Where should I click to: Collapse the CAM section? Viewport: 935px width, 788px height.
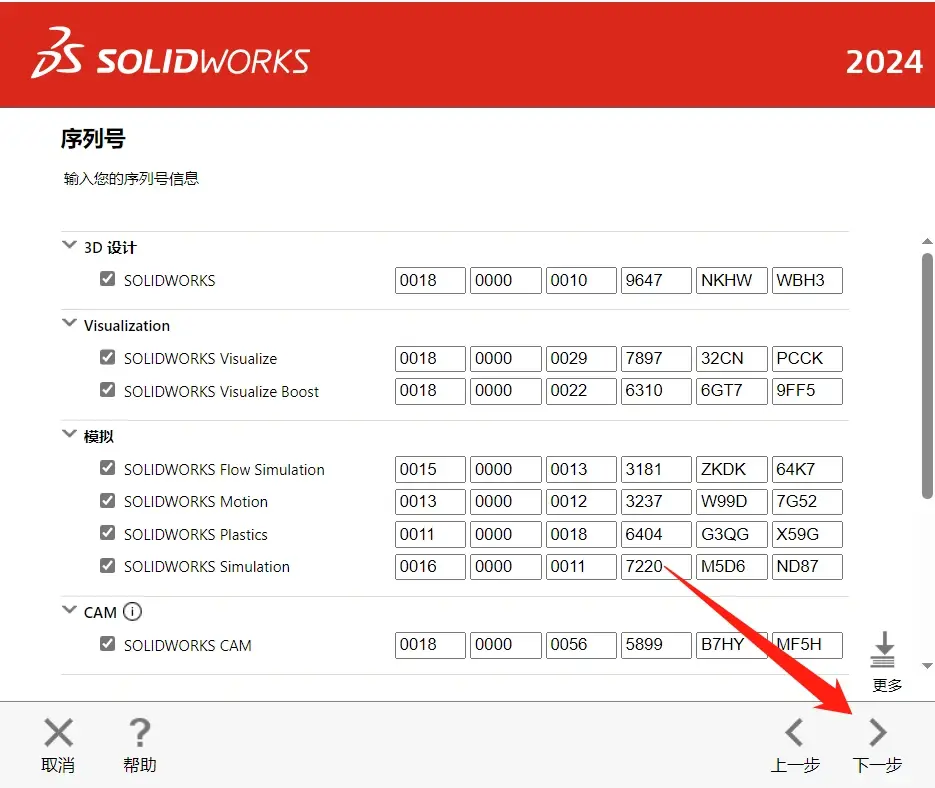tap(70, 610)
